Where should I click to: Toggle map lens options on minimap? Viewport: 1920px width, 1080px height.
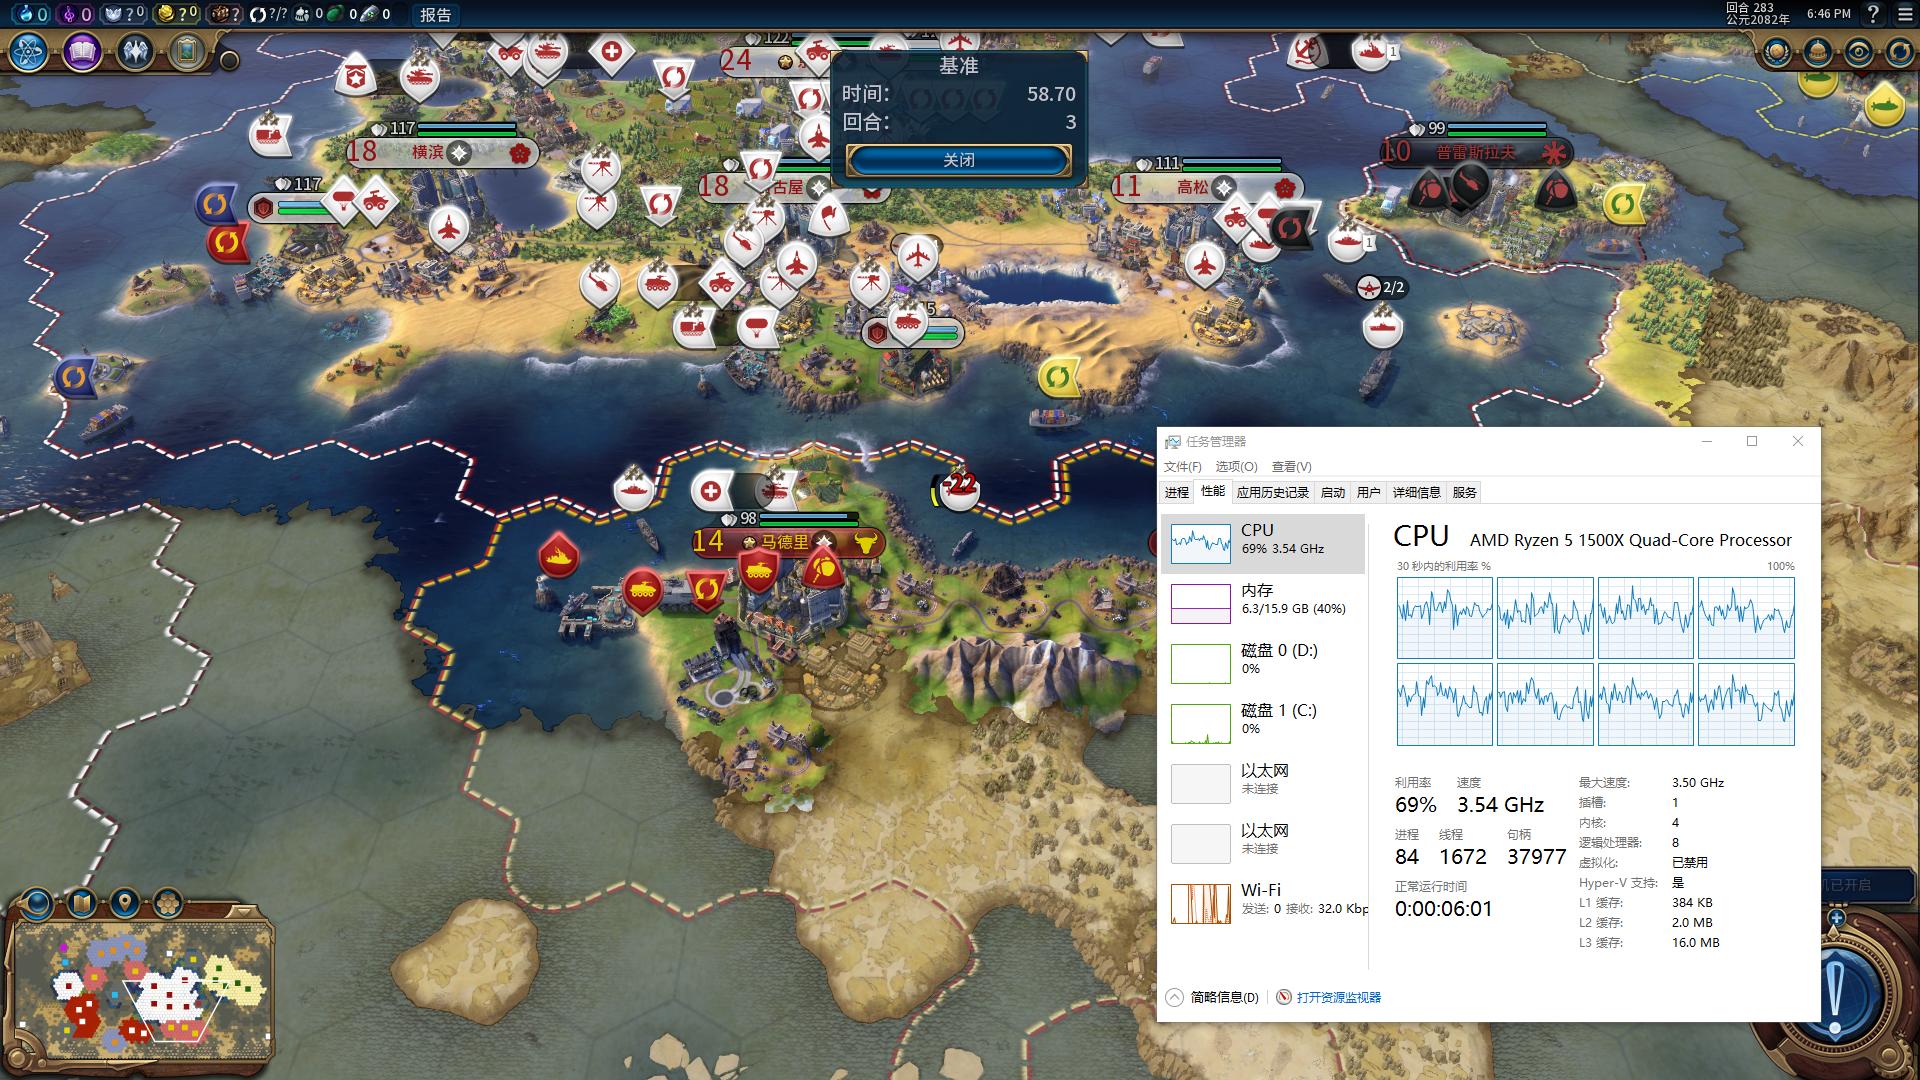click(x=38, y=904)
